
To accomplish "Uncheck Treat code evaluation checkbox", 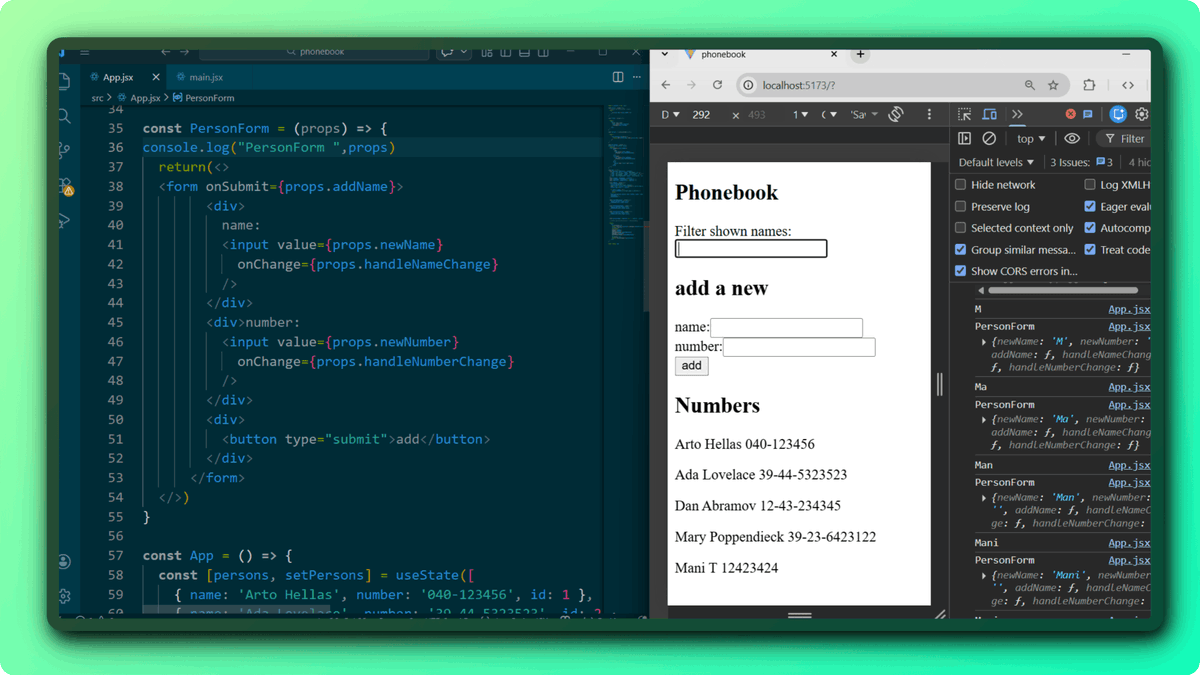I will [x=1090, y=250].
